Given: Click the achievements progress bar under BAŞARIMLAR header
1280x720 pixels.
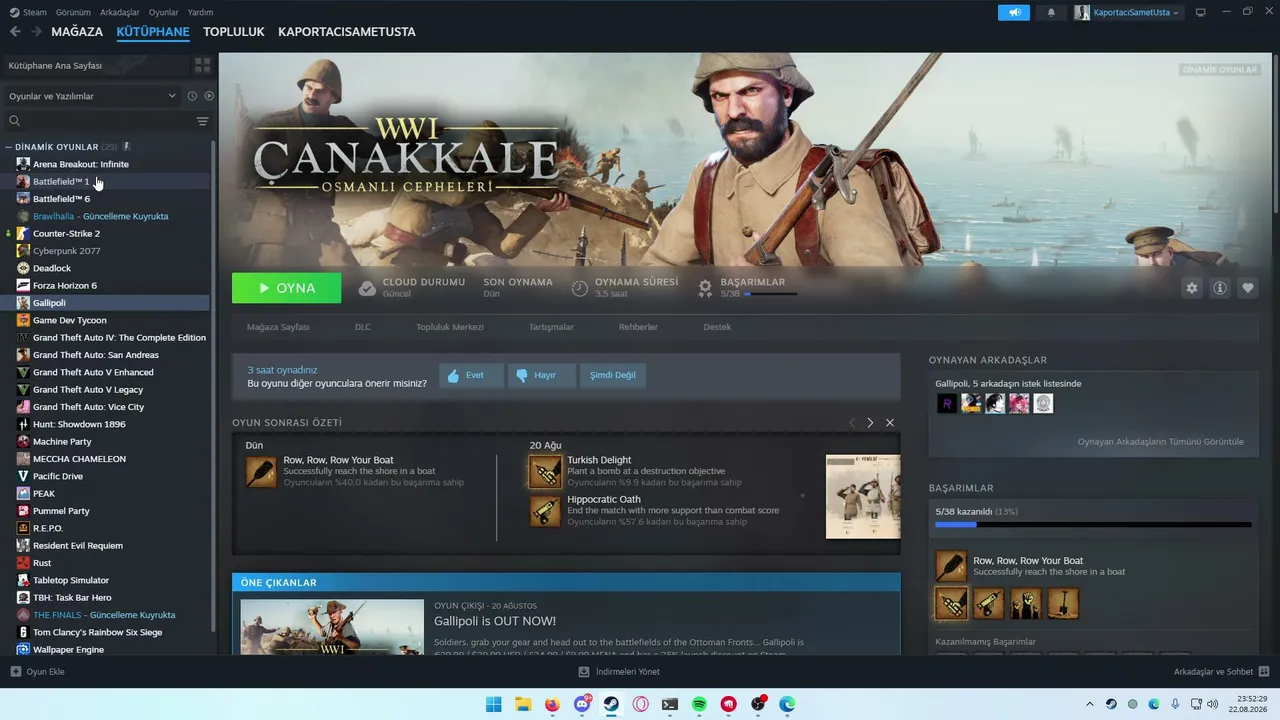Looking at the screenshot, I should tap(771, 294).
